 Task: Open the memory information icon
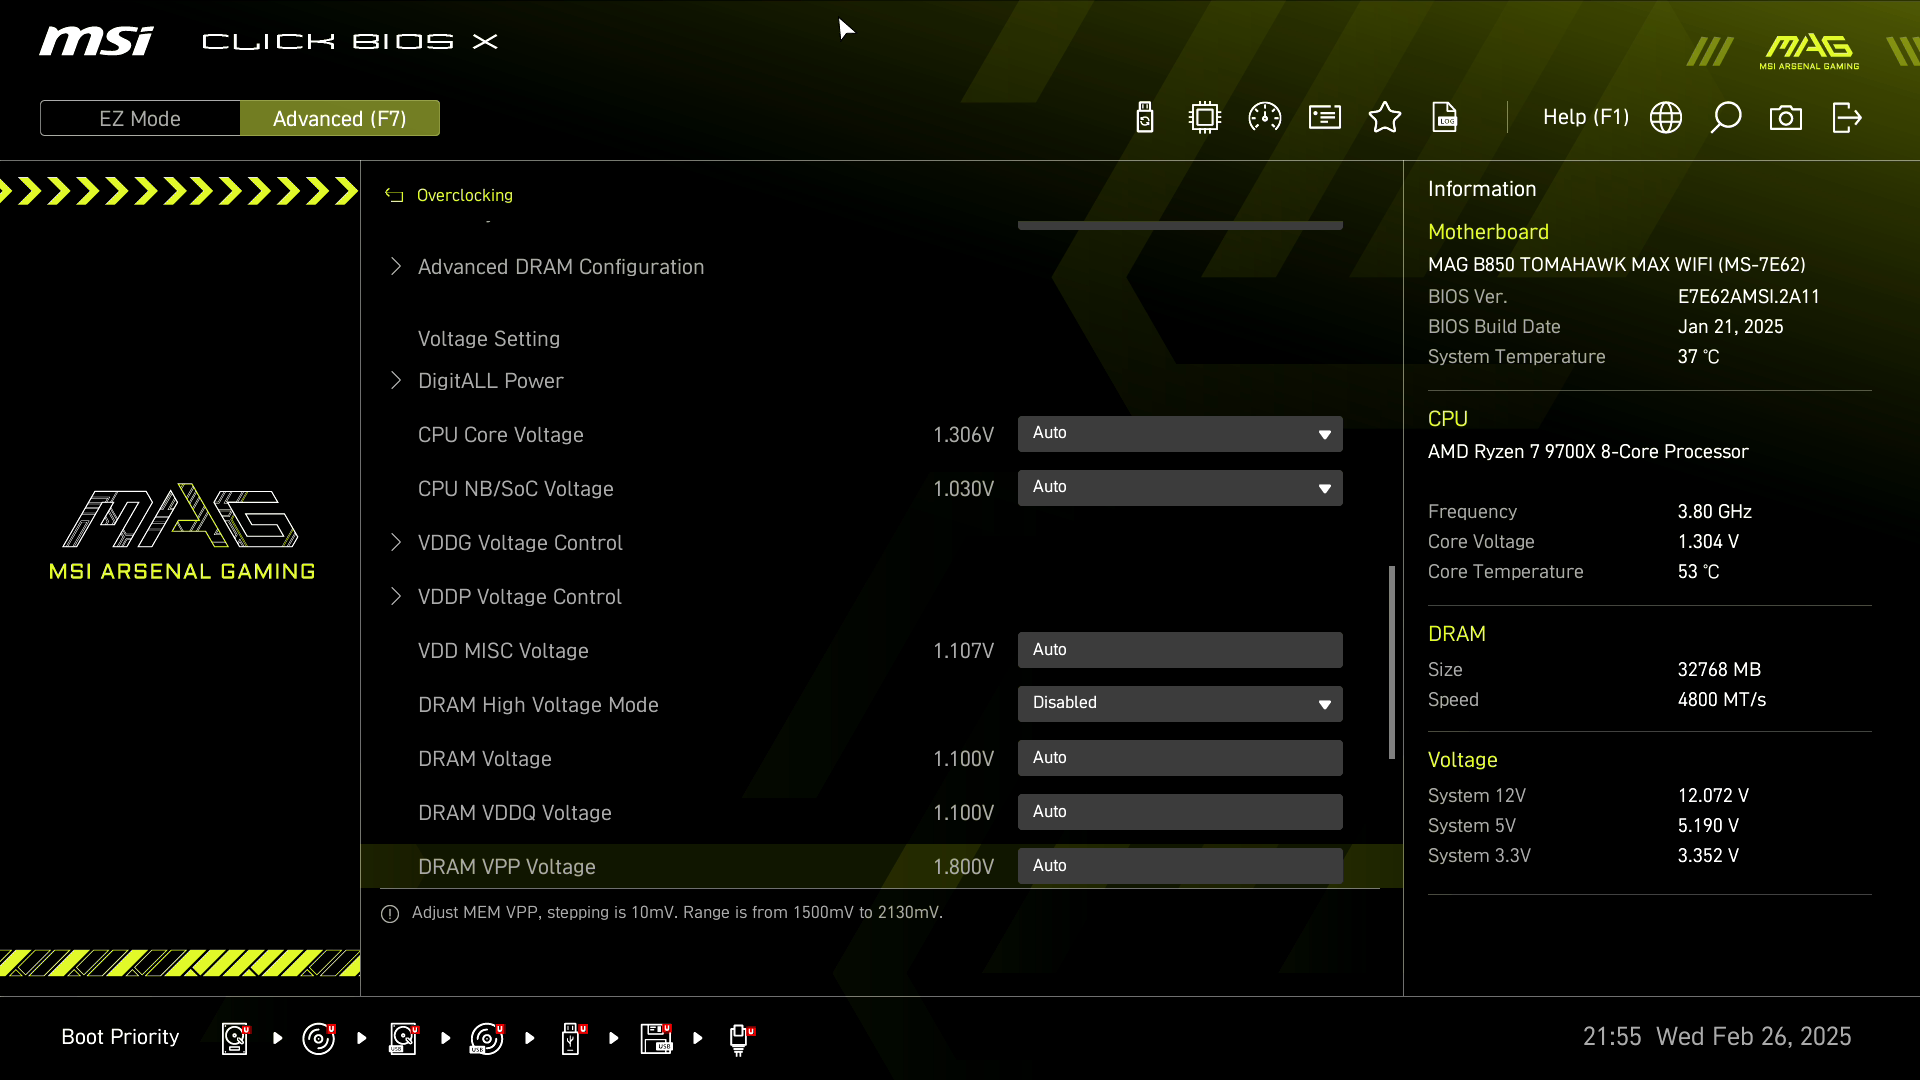coord(1324,117)
